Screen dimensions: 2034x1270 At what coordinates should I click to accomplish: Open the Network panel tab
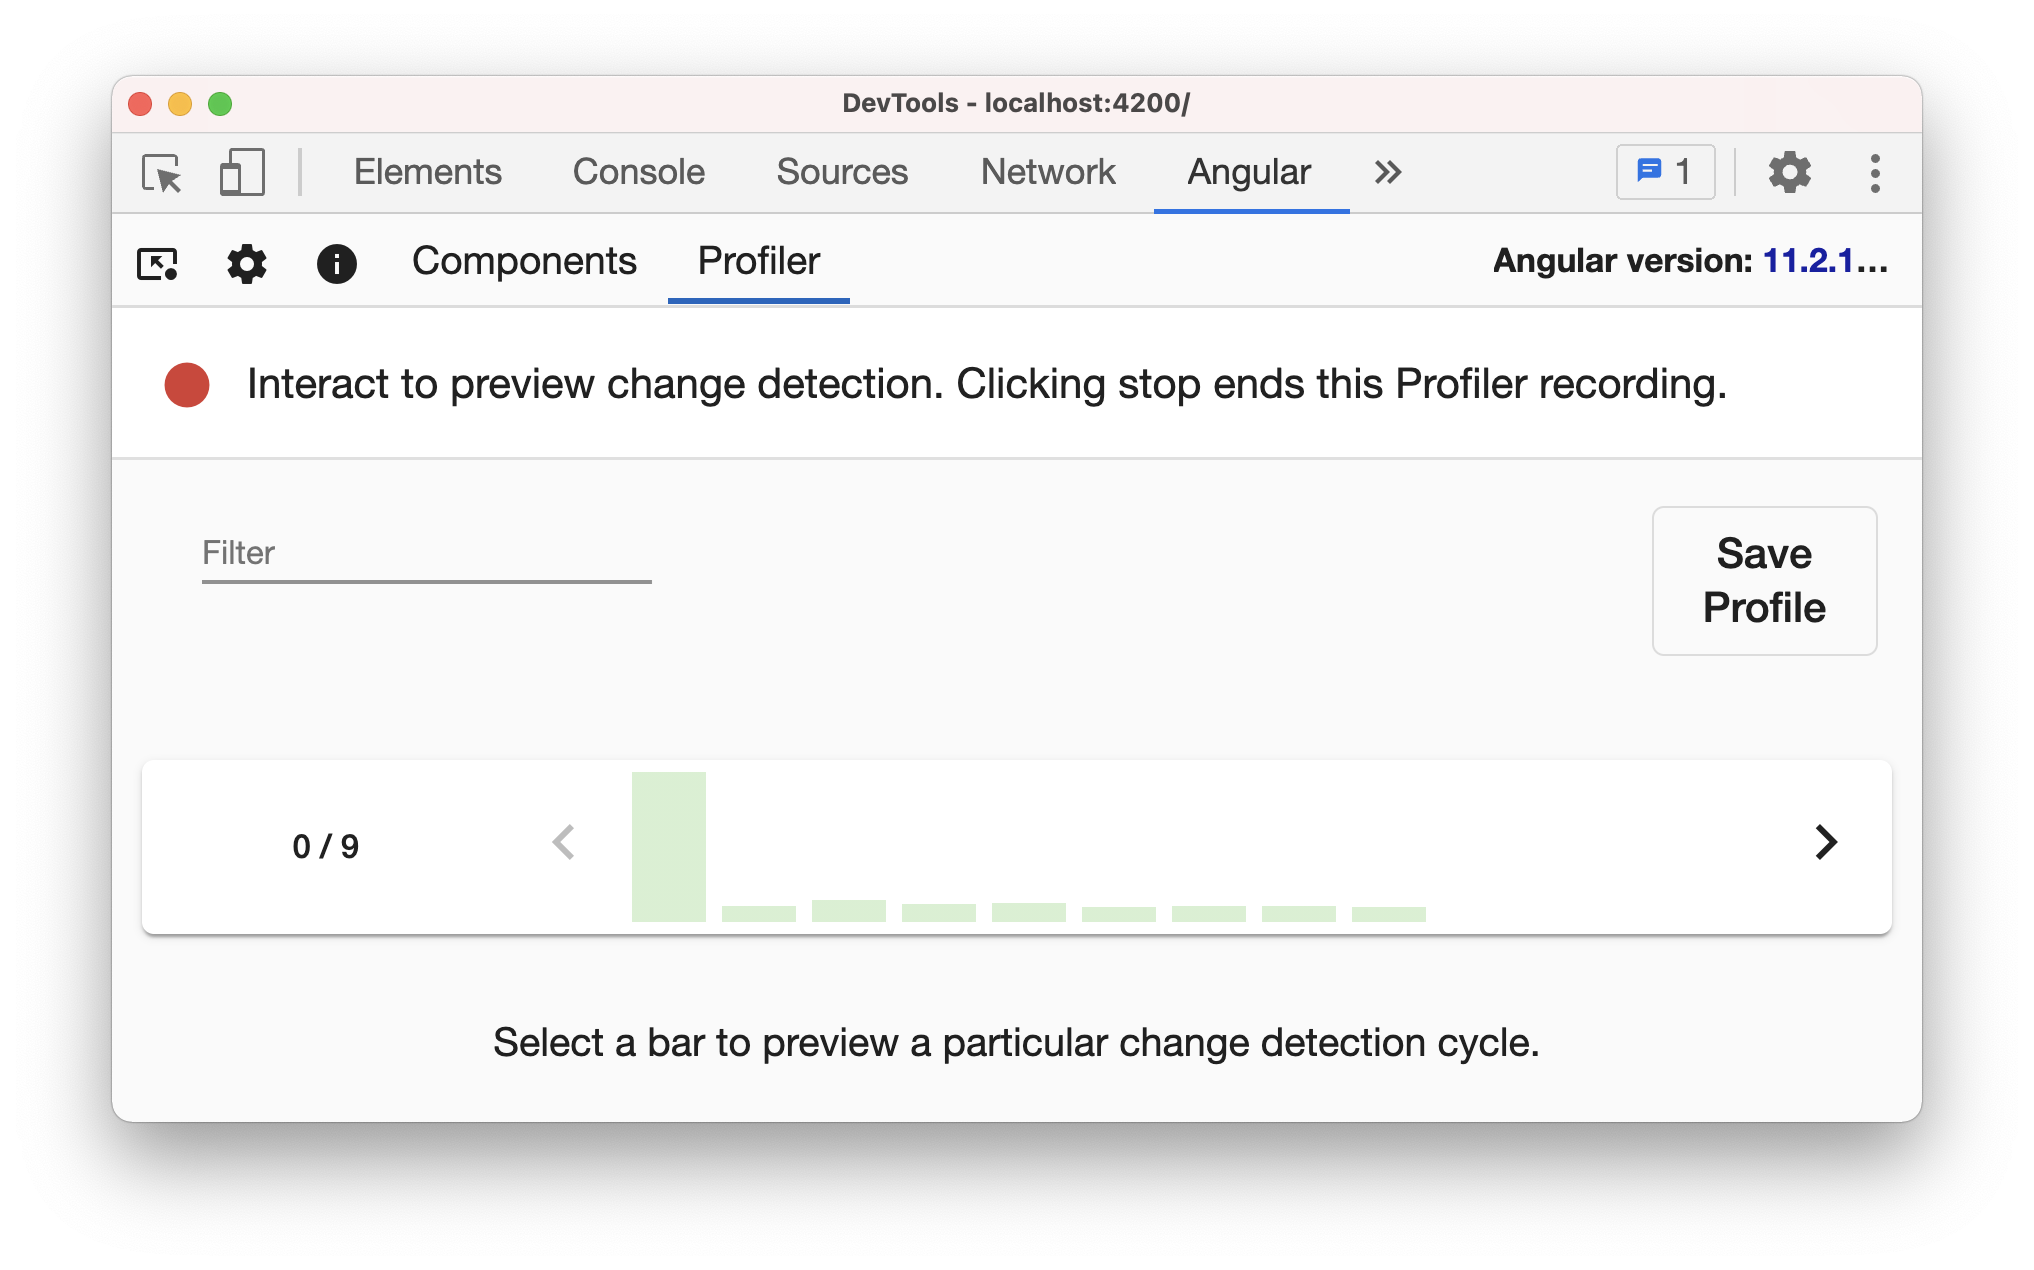tap(1049, 171)
